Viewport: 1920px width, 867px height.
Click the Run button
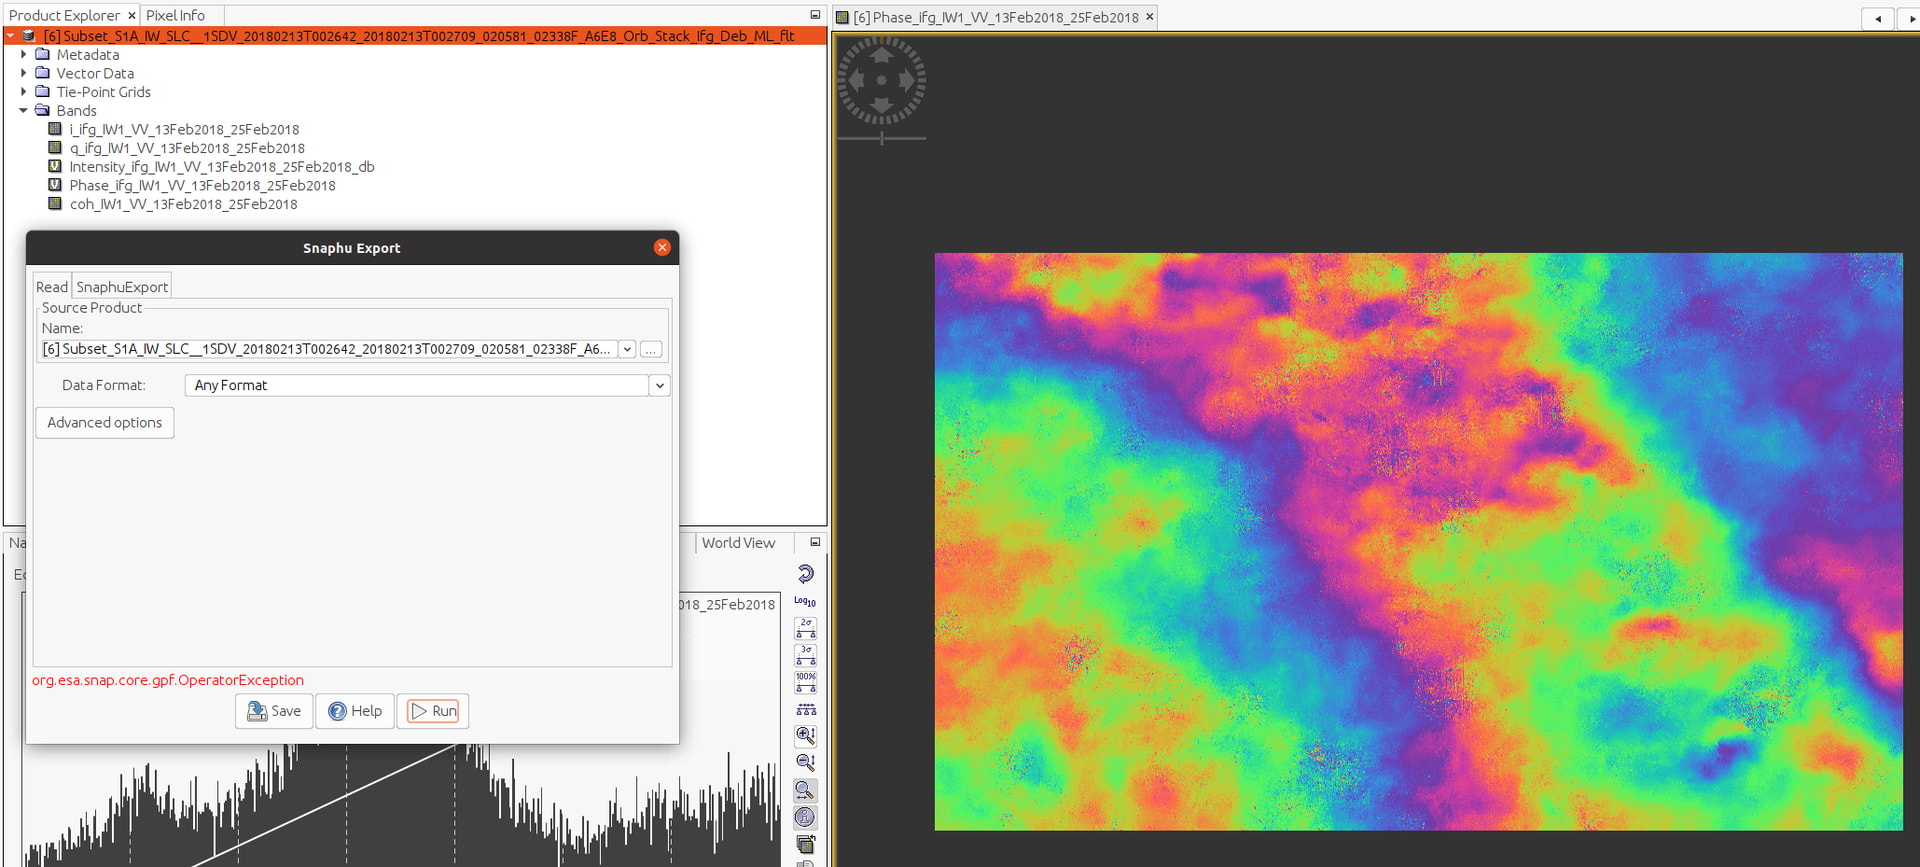[x=433, y=711]
